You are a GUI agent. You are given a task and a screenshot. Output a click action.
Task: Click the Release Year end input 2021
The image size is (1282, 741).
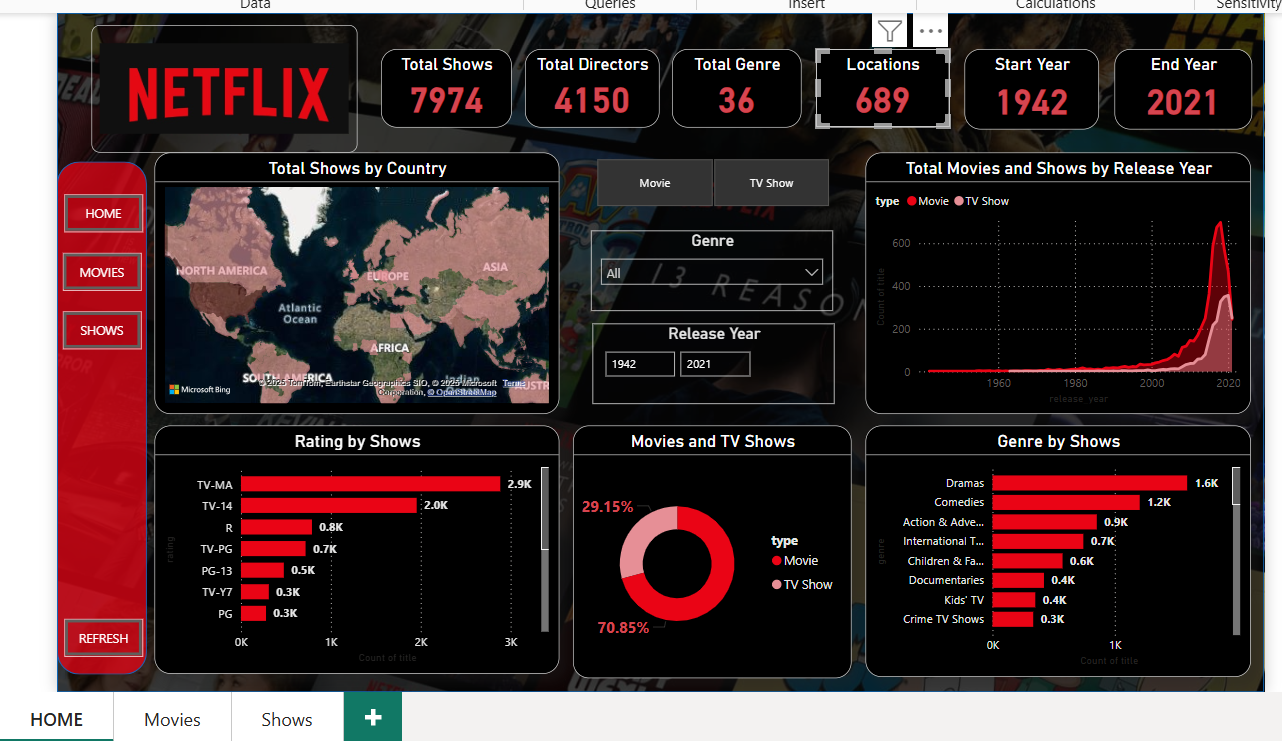click(x=714, y=364)
